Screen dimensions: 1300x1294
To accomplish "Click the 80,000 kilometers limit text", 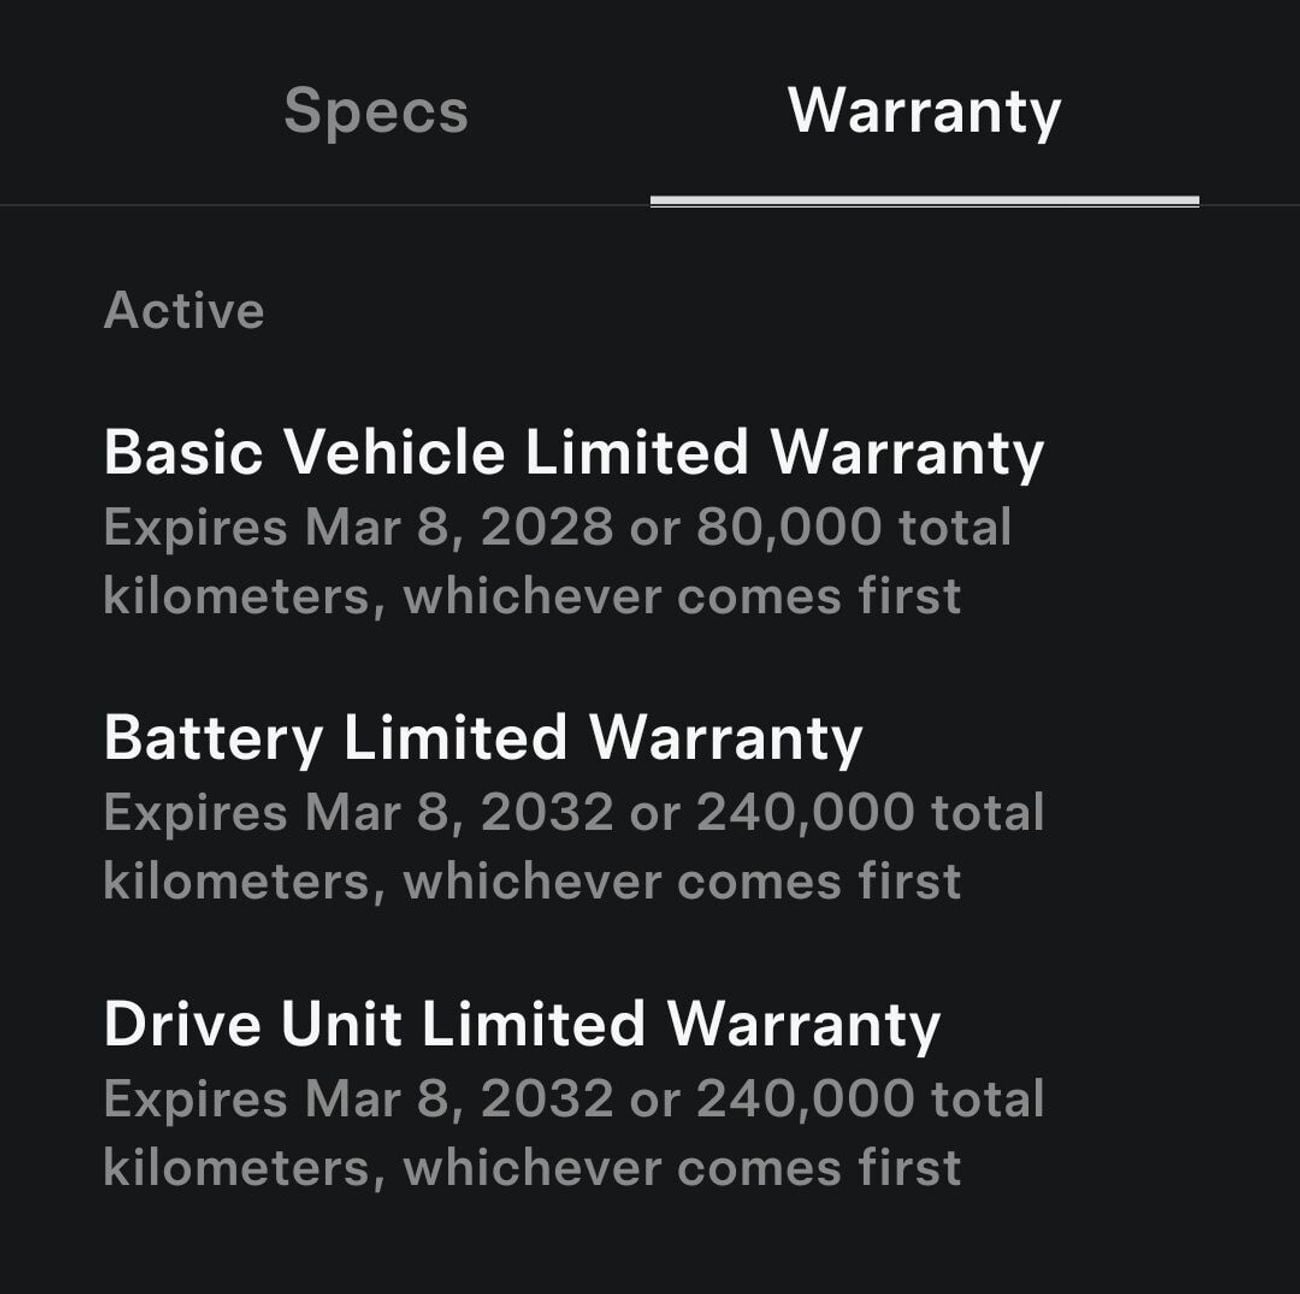I will (790, 527).
